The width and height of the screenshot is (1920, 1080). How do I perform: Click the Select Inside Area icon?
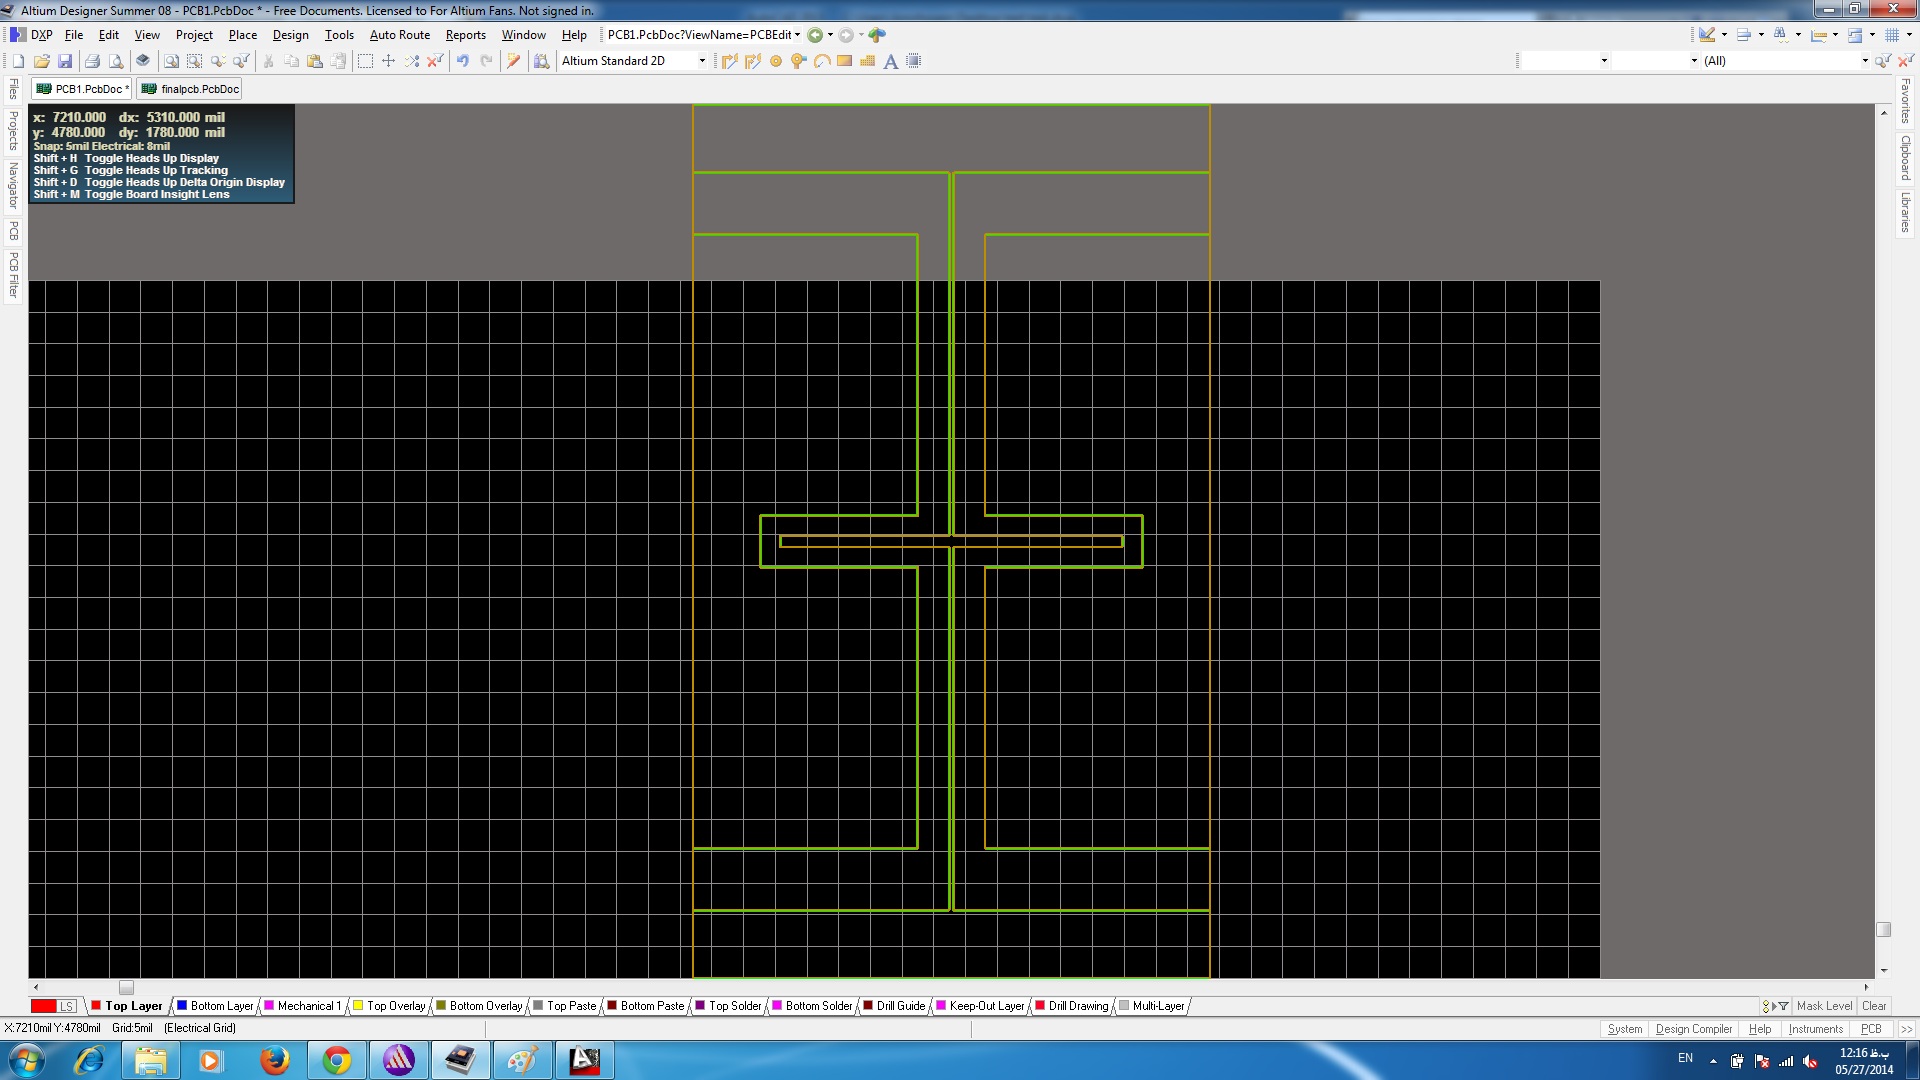365,61
